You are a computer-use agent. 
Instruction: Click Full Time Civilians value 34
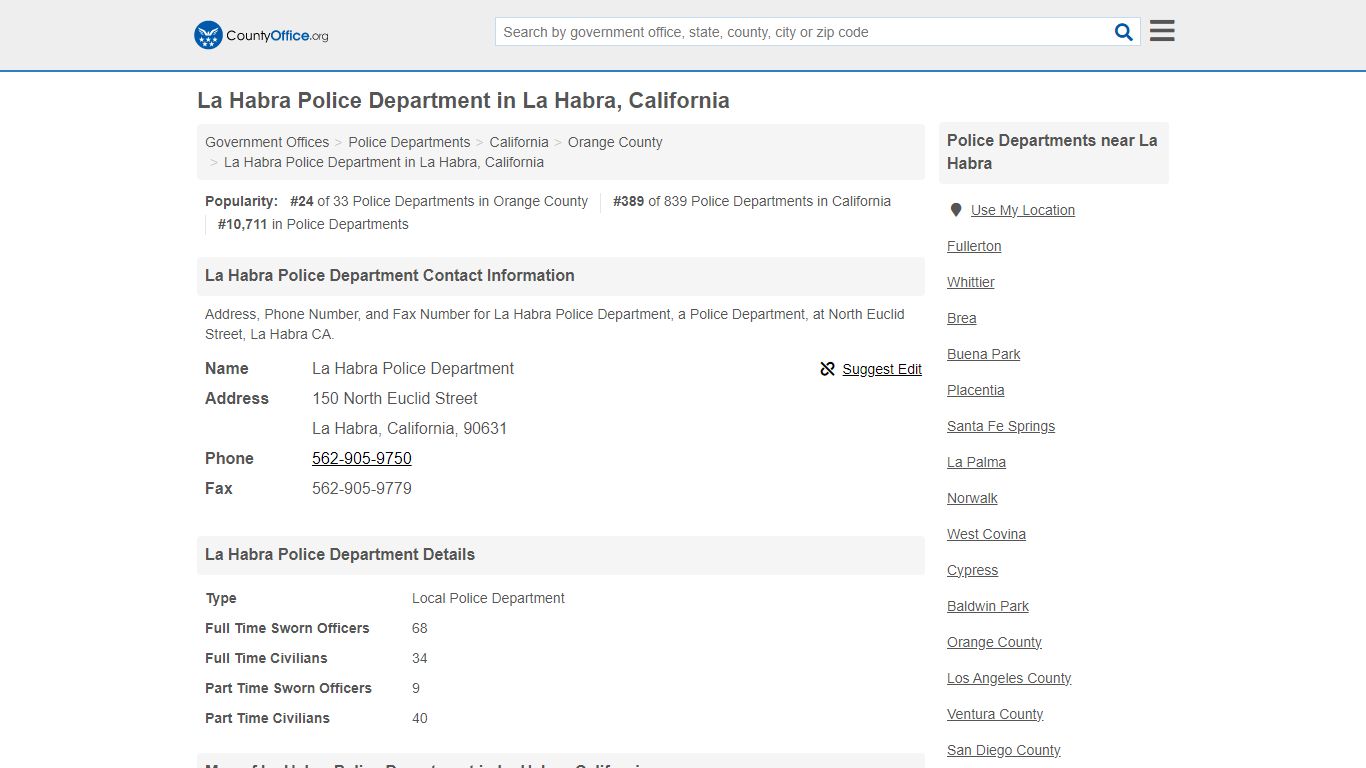pos(420,658)
